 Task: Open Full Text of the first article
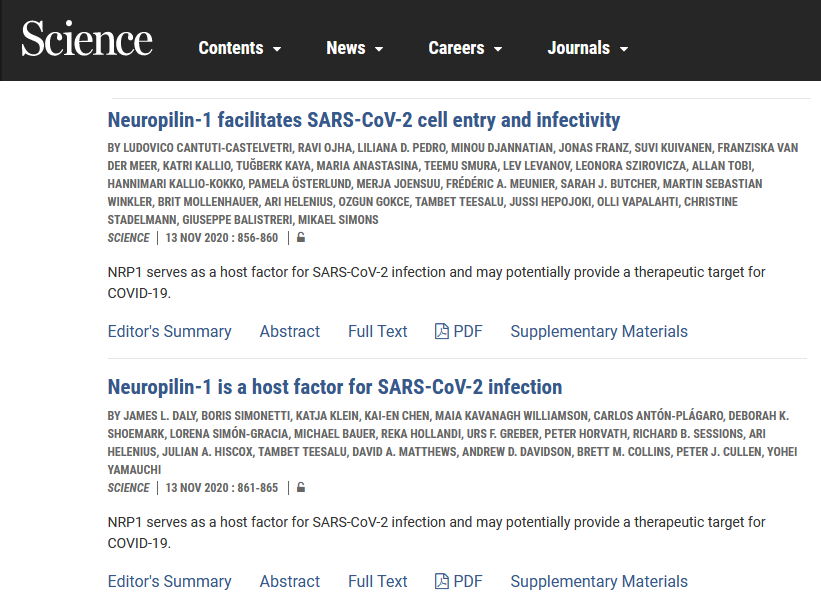[x=378, y=331]
